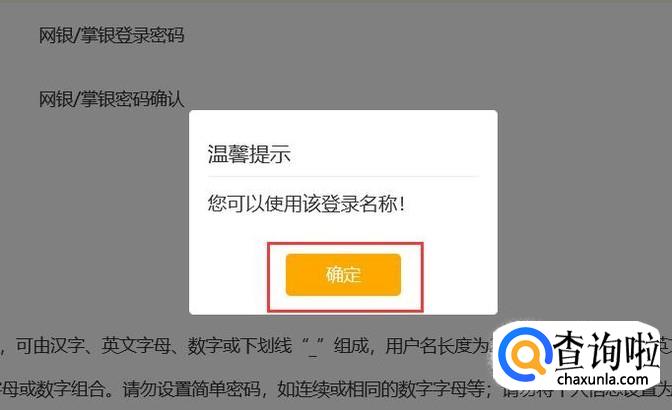This screenshot has height=410, width=672.
Task: Click blank white area right of 温馨提示
Action: pyautogui.click(x=386, y=154)
